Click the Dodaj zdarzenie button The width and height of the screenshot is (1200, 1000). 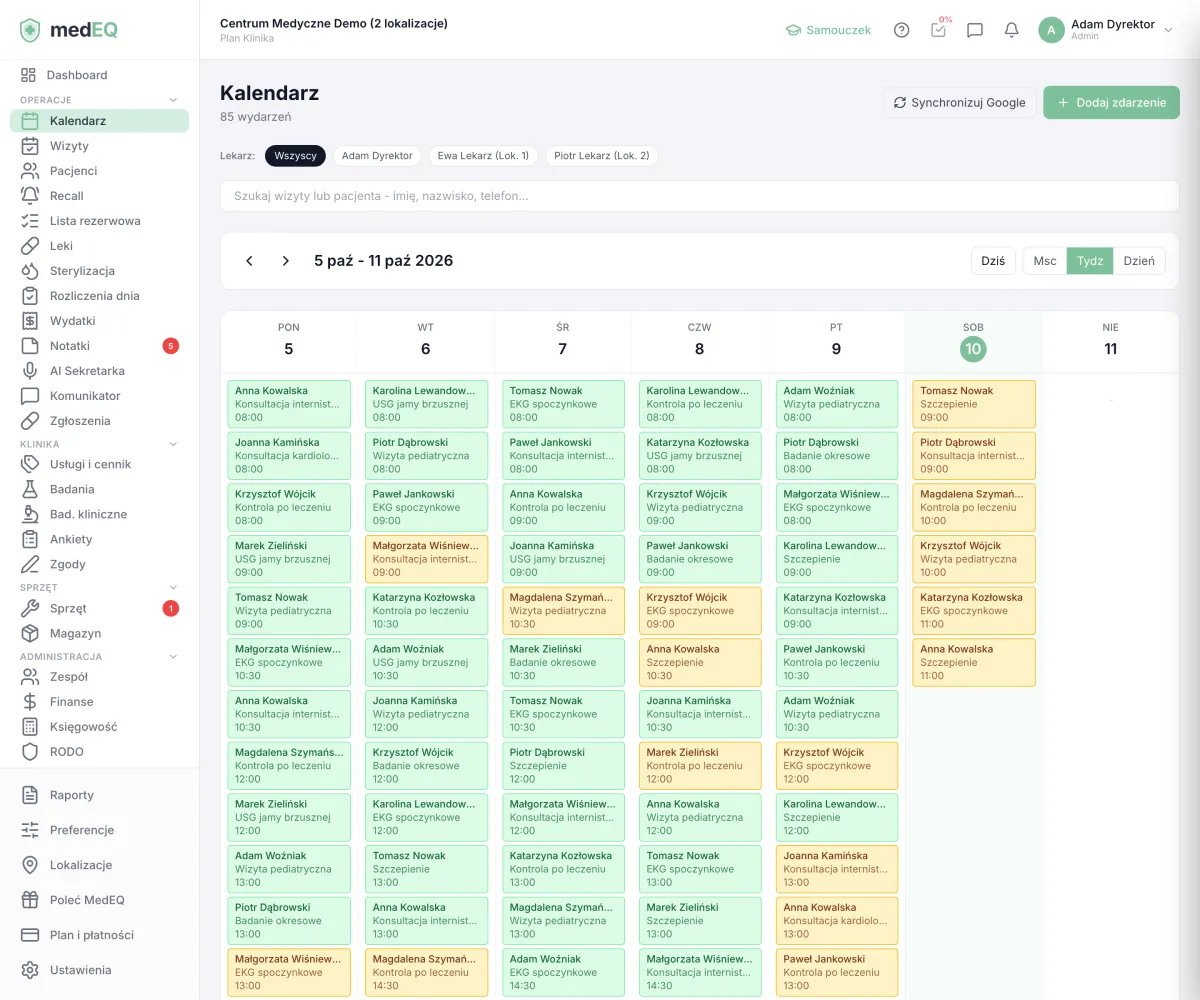click(1111, 102)
